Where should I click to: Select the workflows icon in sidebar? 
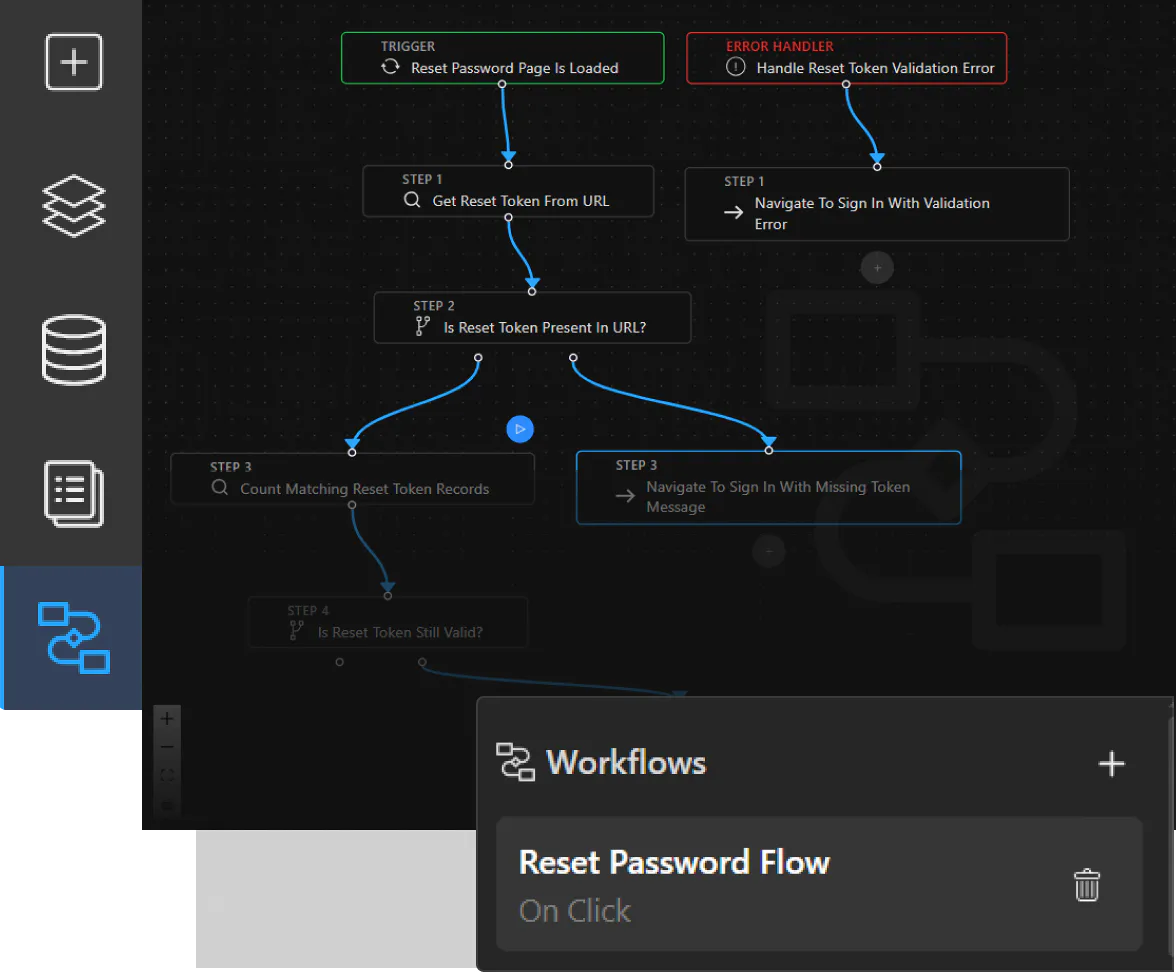coord(74,638)
